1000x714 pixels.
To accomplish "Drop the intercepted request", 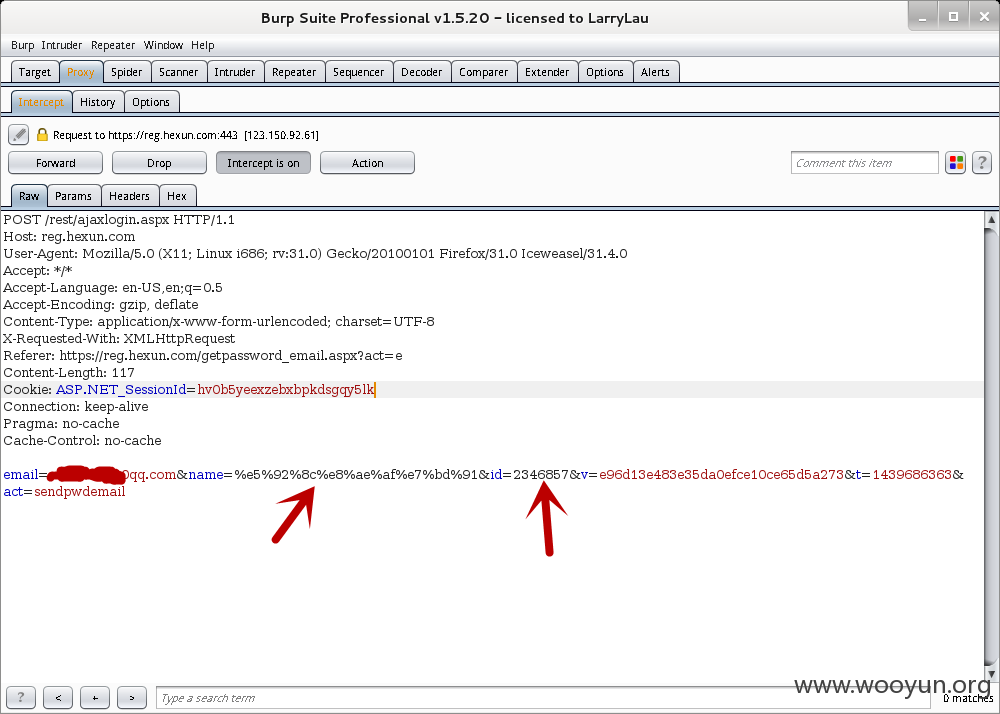I will coord(159,163).
